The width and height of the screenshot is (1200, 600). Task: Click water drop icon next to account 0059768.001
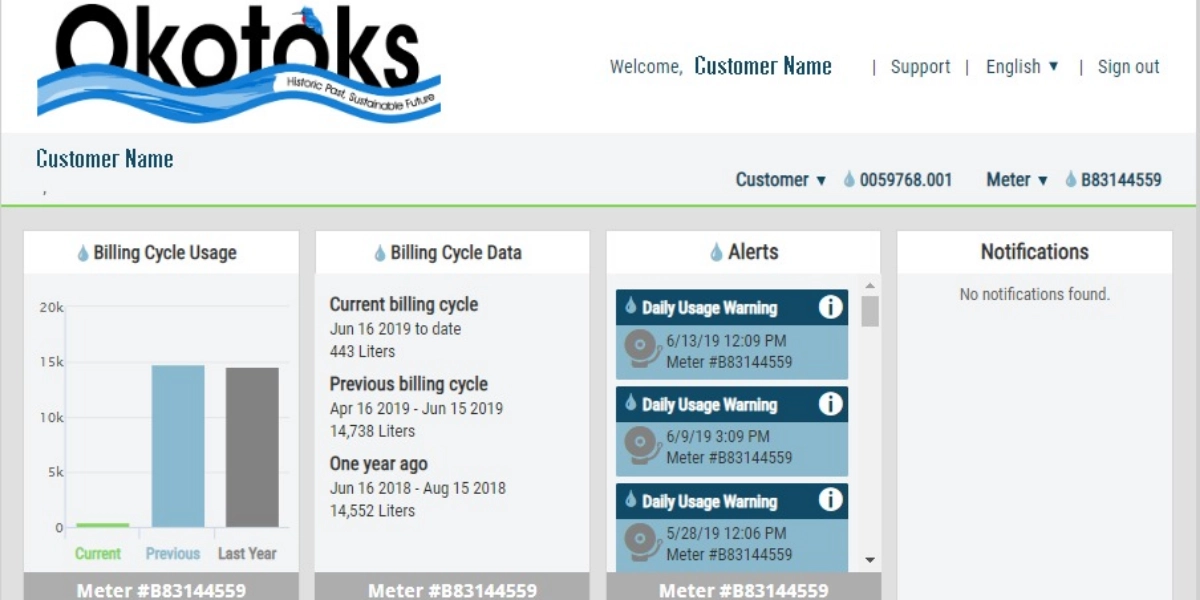(849, 180)
